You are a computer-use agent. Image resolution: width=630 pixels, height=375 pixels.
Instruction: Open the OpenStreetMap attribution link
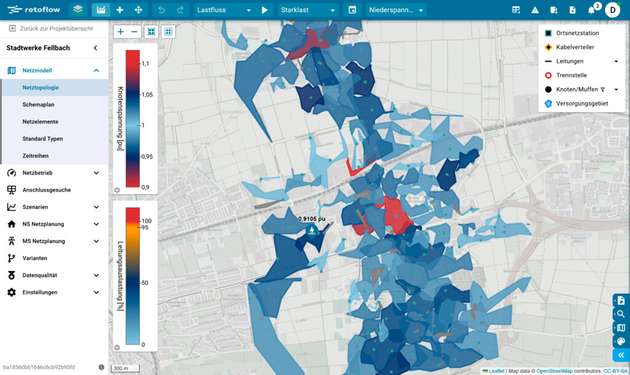tap(554, 371)
